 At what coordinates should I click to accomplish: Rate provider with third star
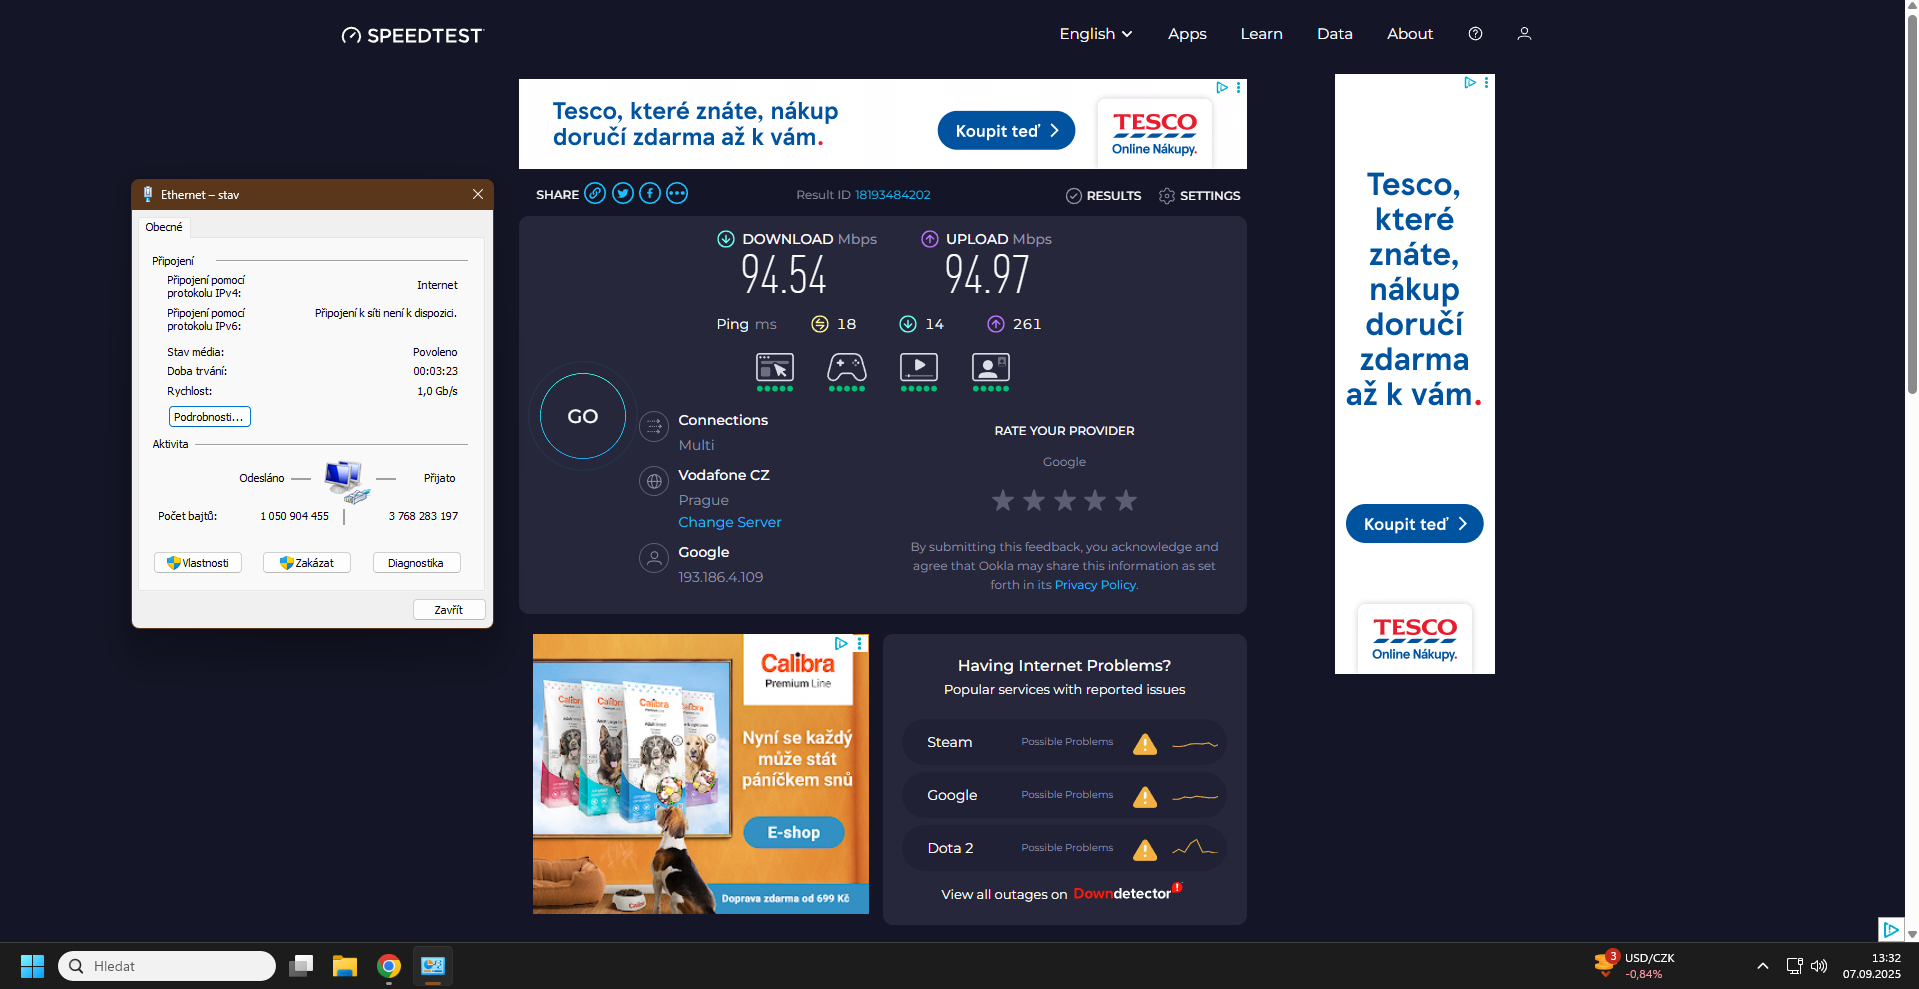(x=1065, y=500)
